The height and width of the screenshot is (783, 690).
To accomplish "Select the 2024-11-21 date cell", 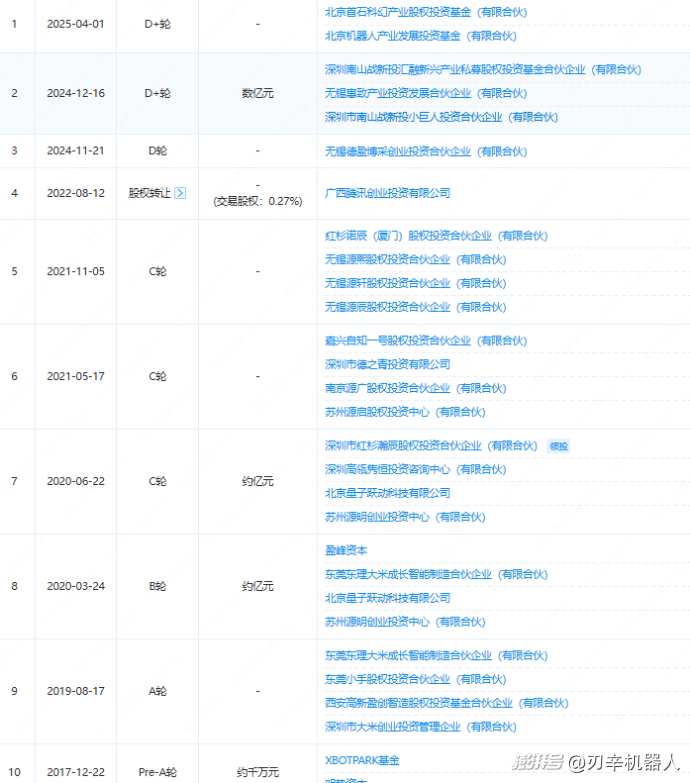I will (76, 151).
